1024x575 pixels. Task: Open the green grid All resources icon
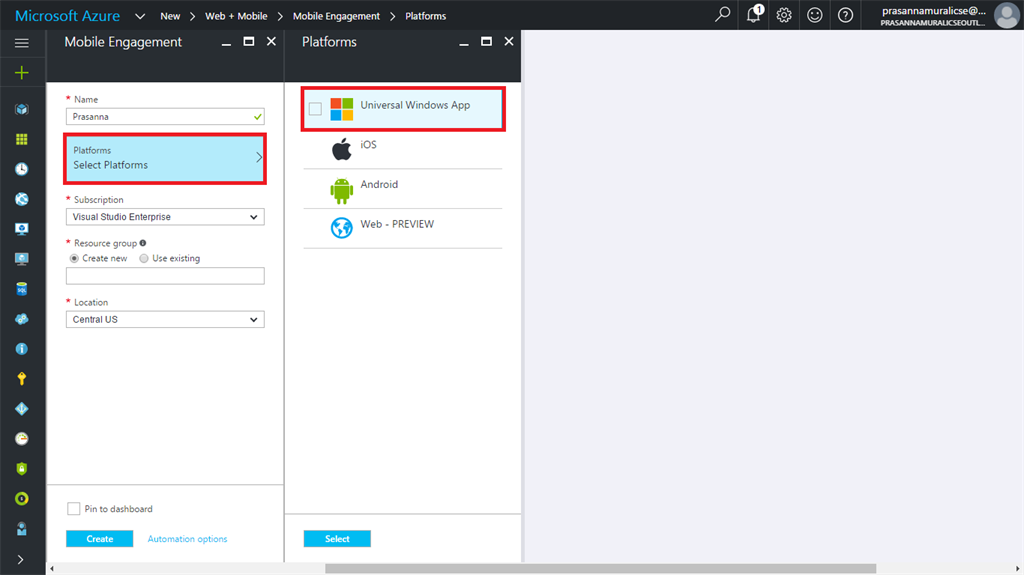point(22,139)
